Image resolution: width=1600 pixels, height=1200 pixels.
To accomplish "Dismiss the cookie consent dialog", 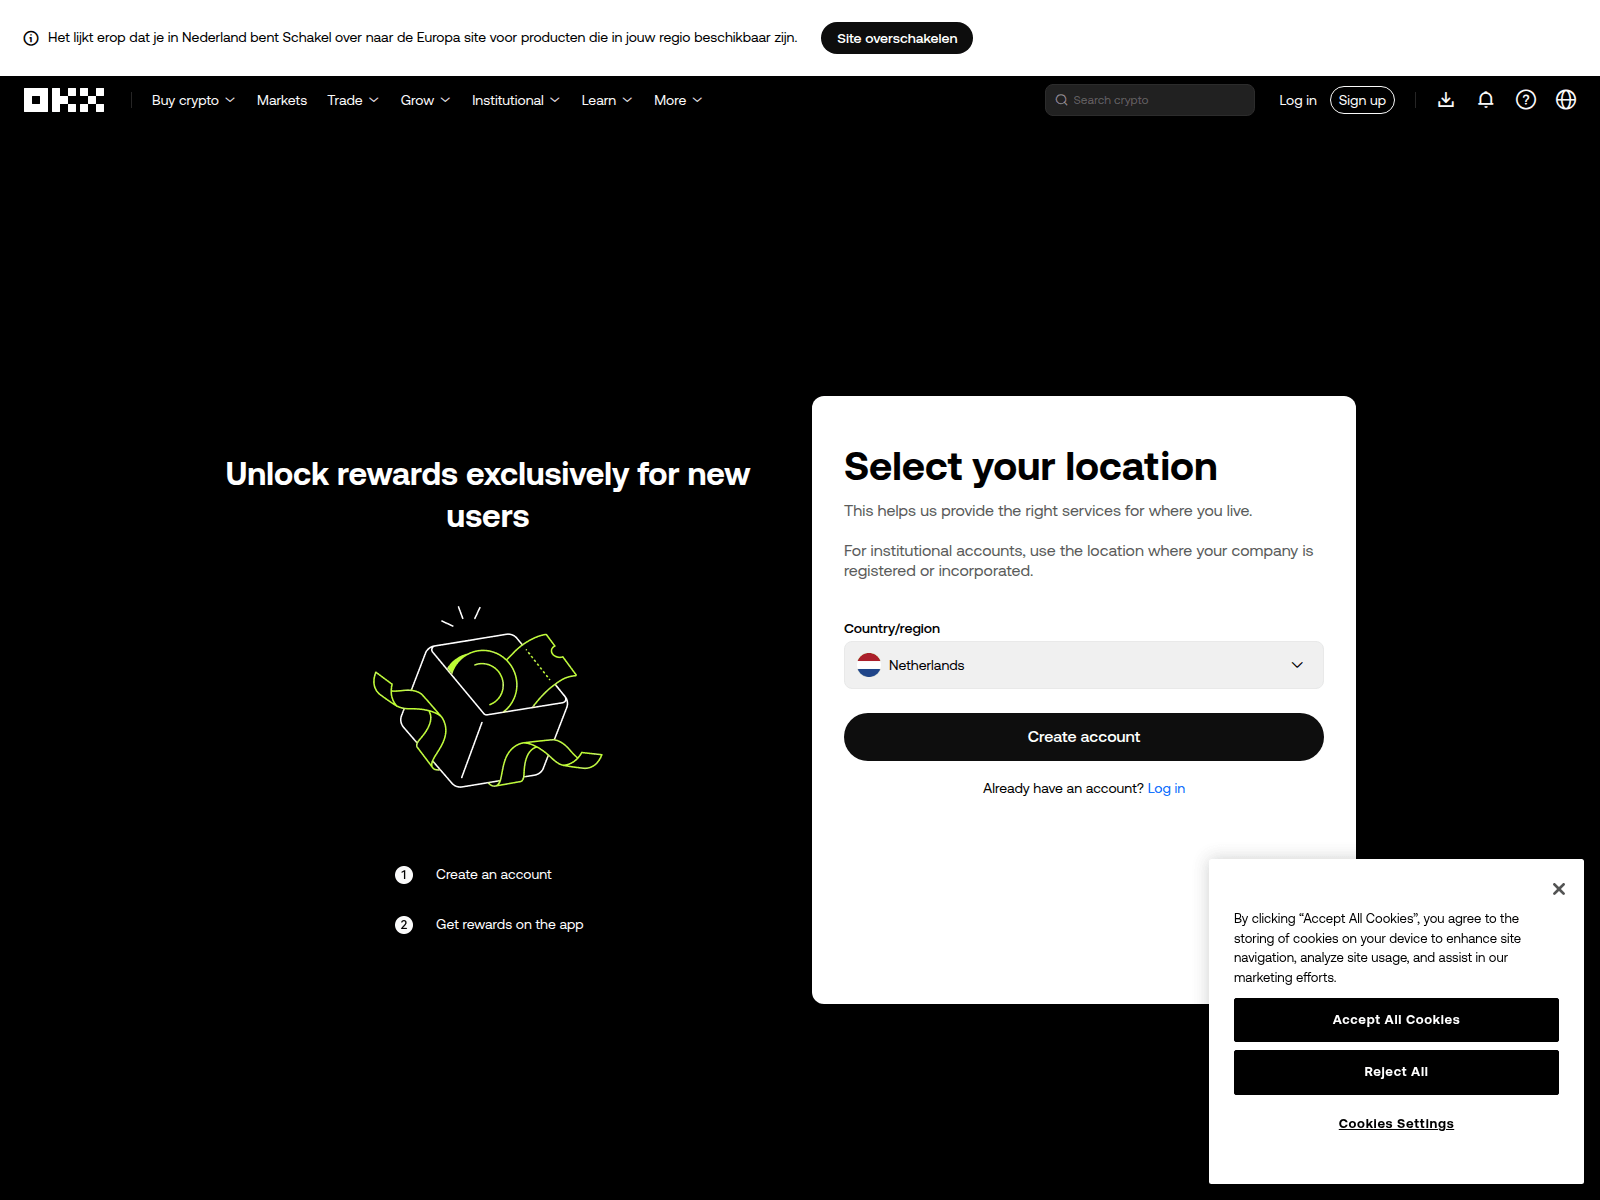I will pos(1558,888).
